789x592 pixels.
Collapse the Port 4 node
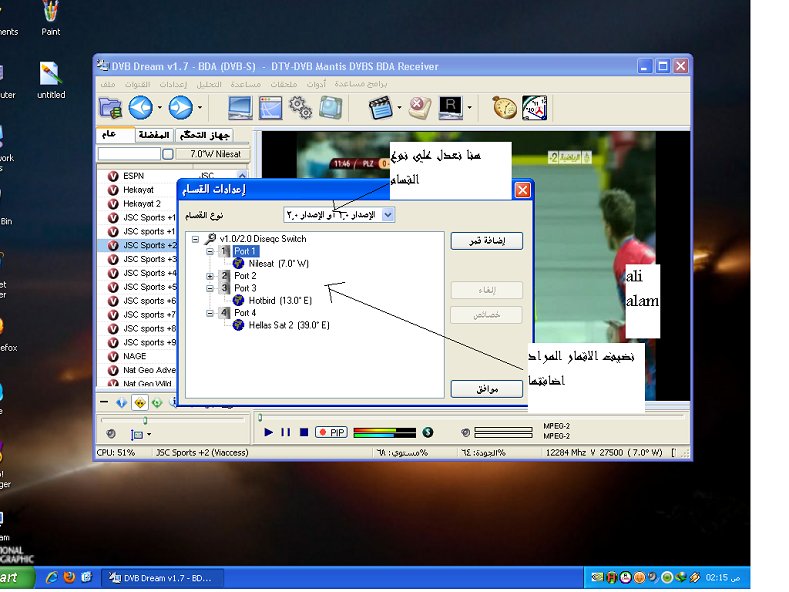coord(210,313)
